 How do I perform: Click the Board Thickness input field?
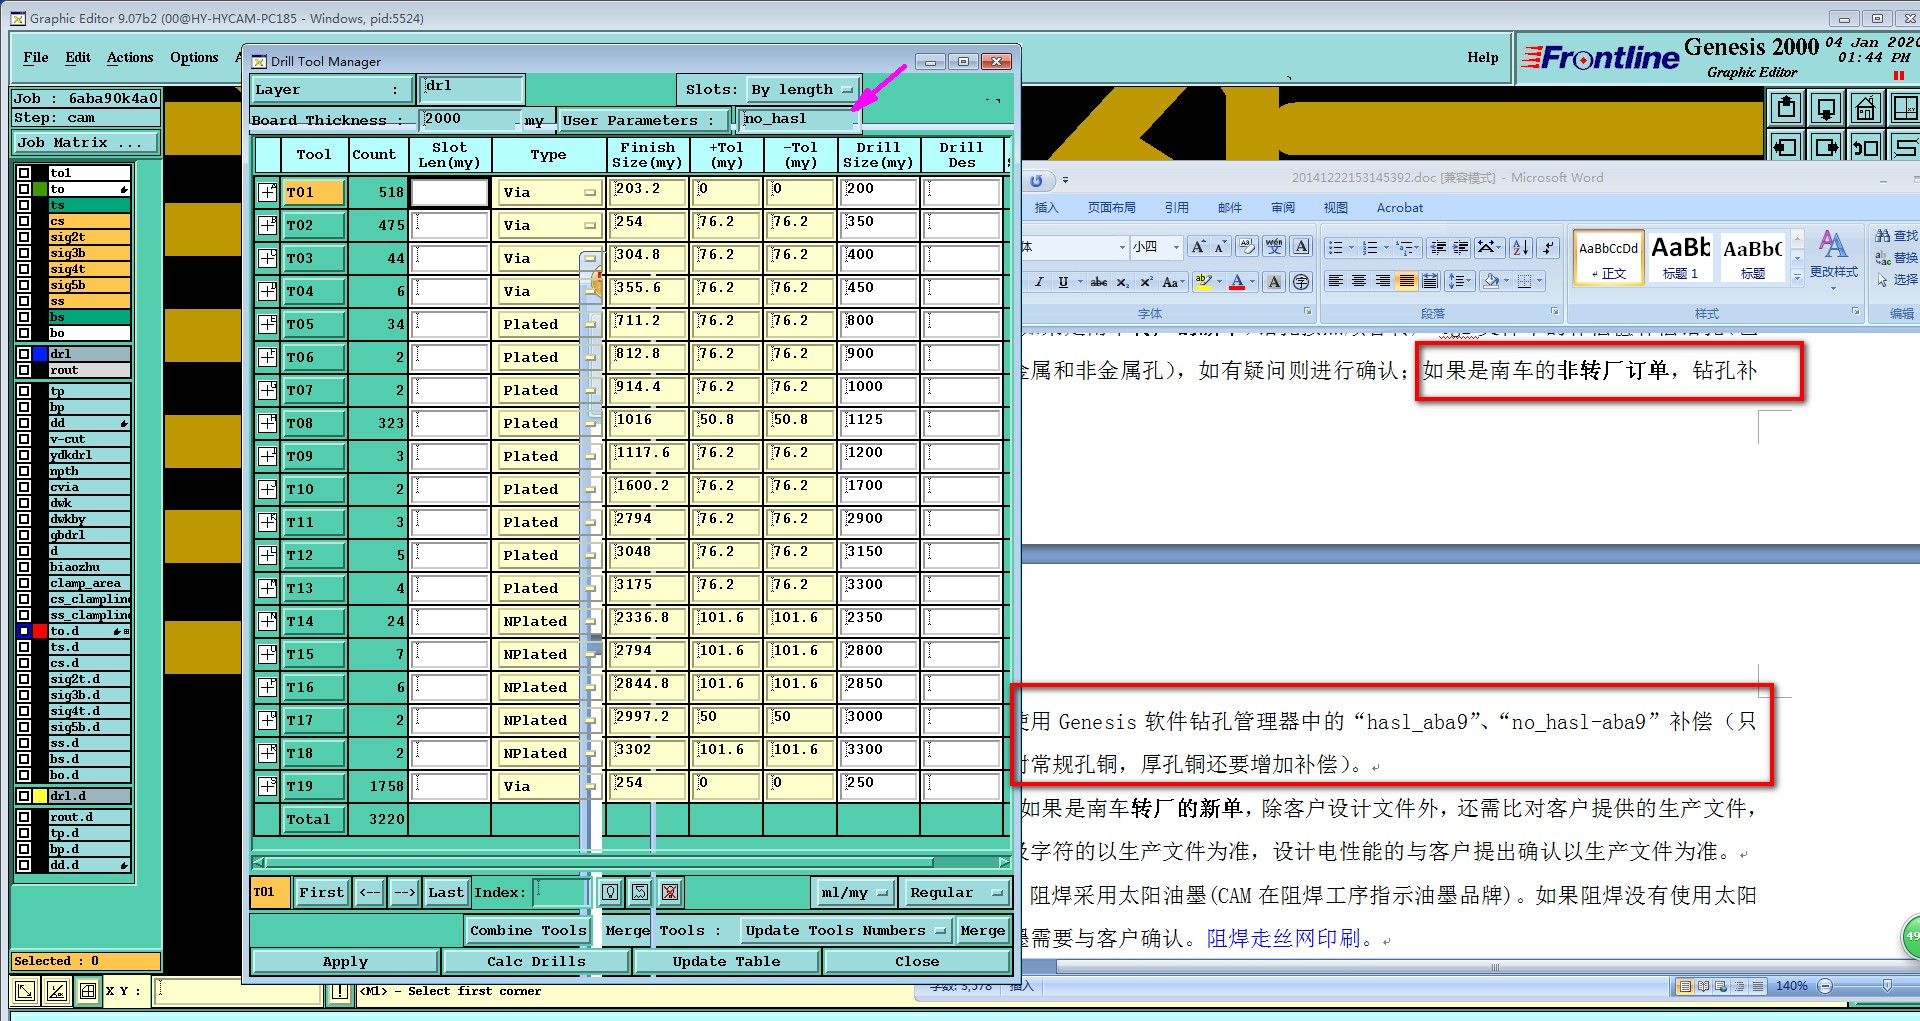(469, 119)
